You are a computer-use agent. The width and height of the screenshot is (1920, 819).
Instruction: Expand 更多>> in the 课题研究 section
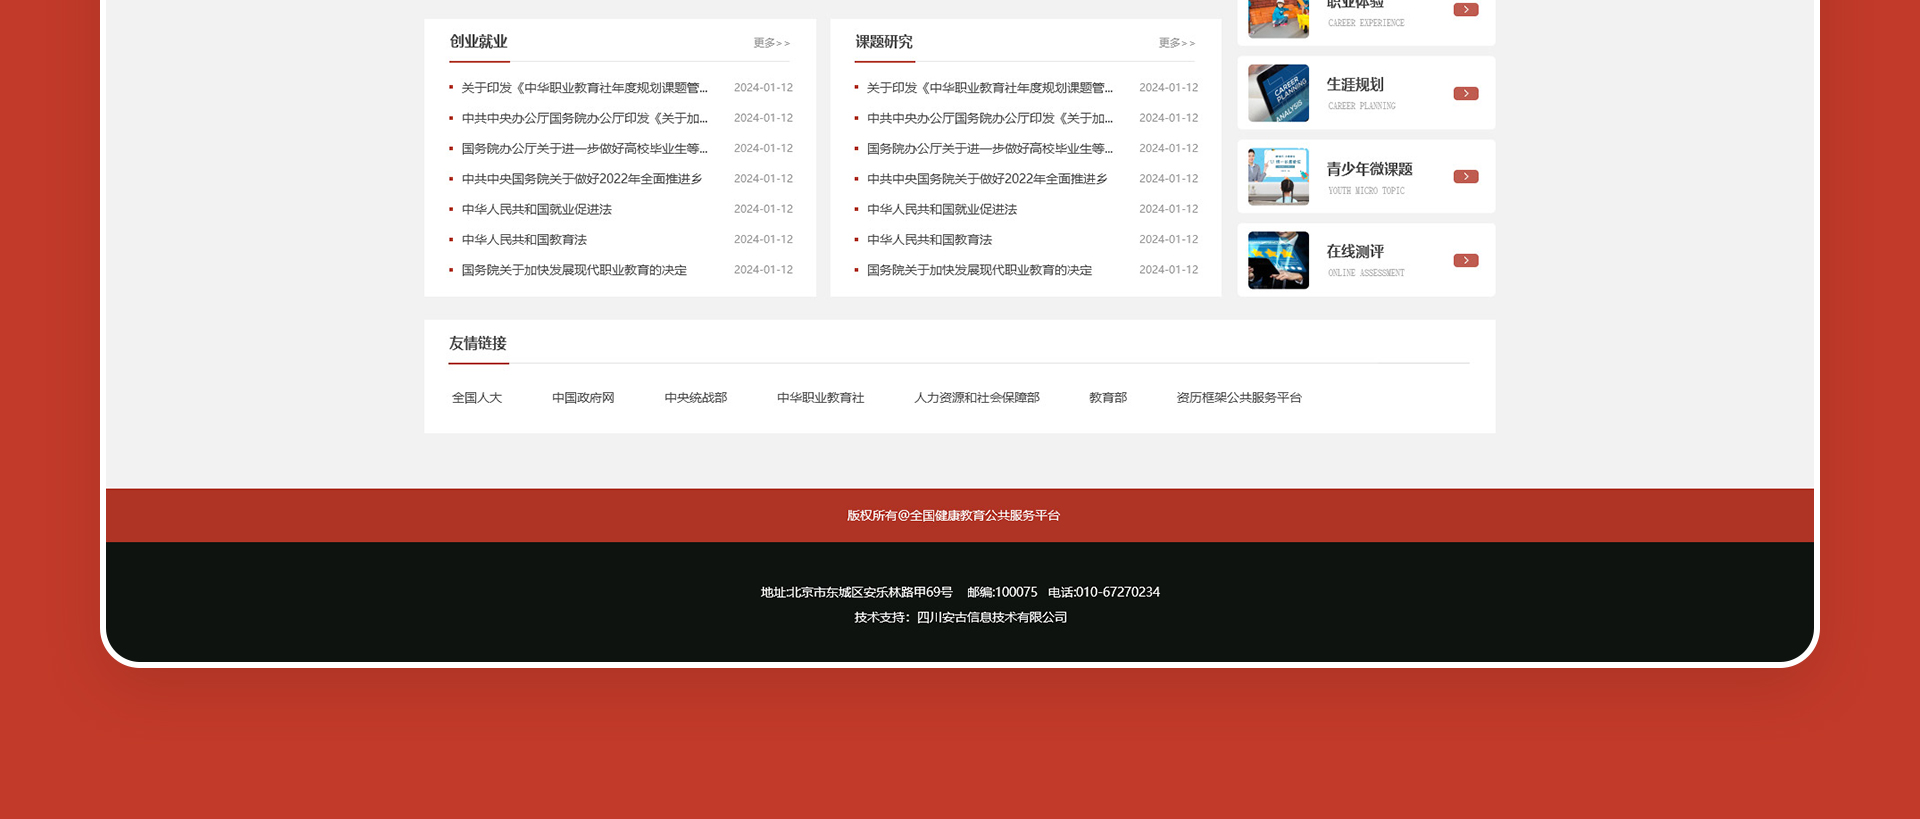[x=1176, y=43]
